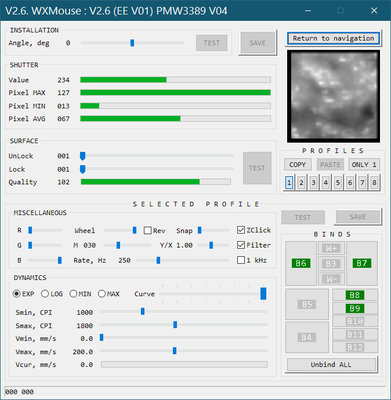This screenshot has width=391, height=400.
Task: Click the Curve slider thumb
Action: point(263,294)
